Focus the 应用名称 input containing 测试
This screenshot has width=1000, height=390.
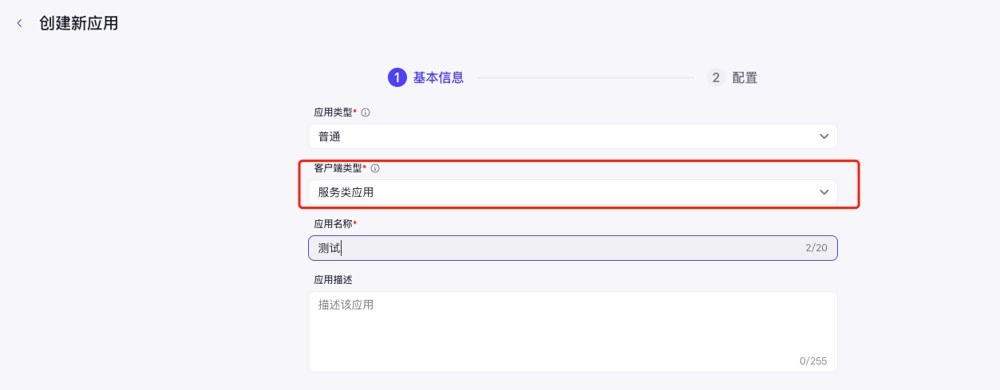coord(573,248)
